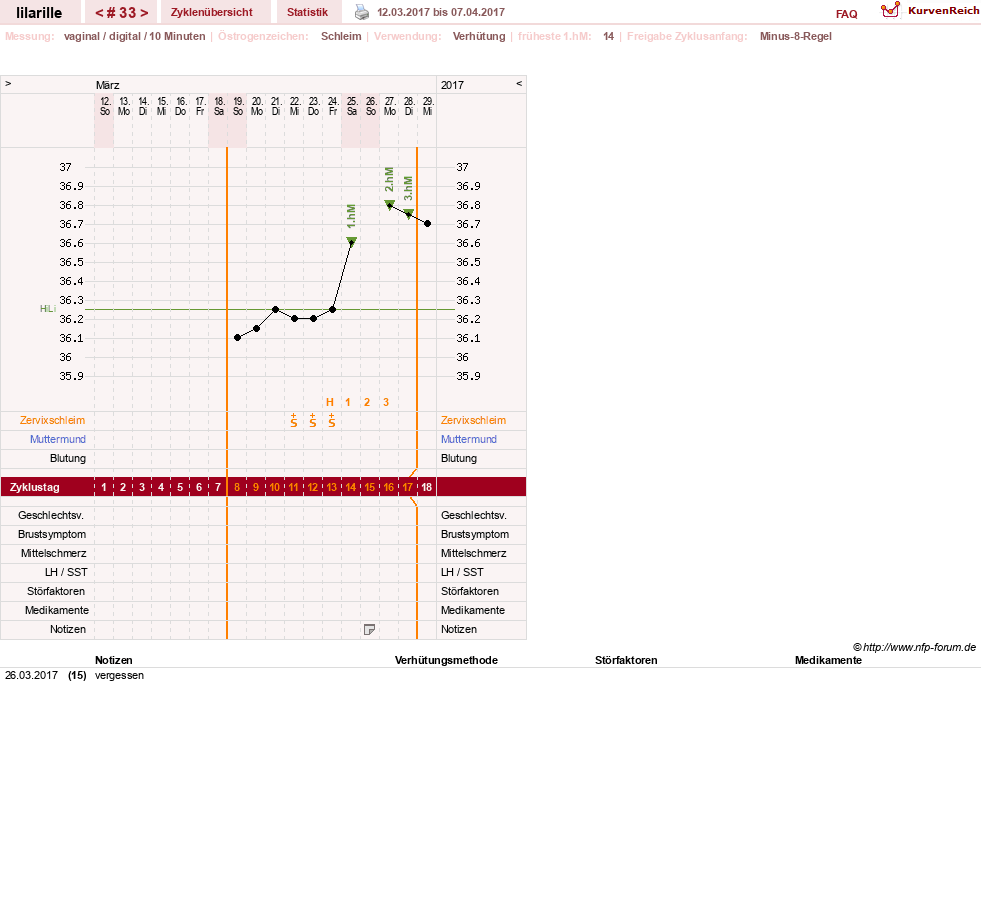Open the note icon on cycle day 15
981x899 pixels.
tap(369, 629)
